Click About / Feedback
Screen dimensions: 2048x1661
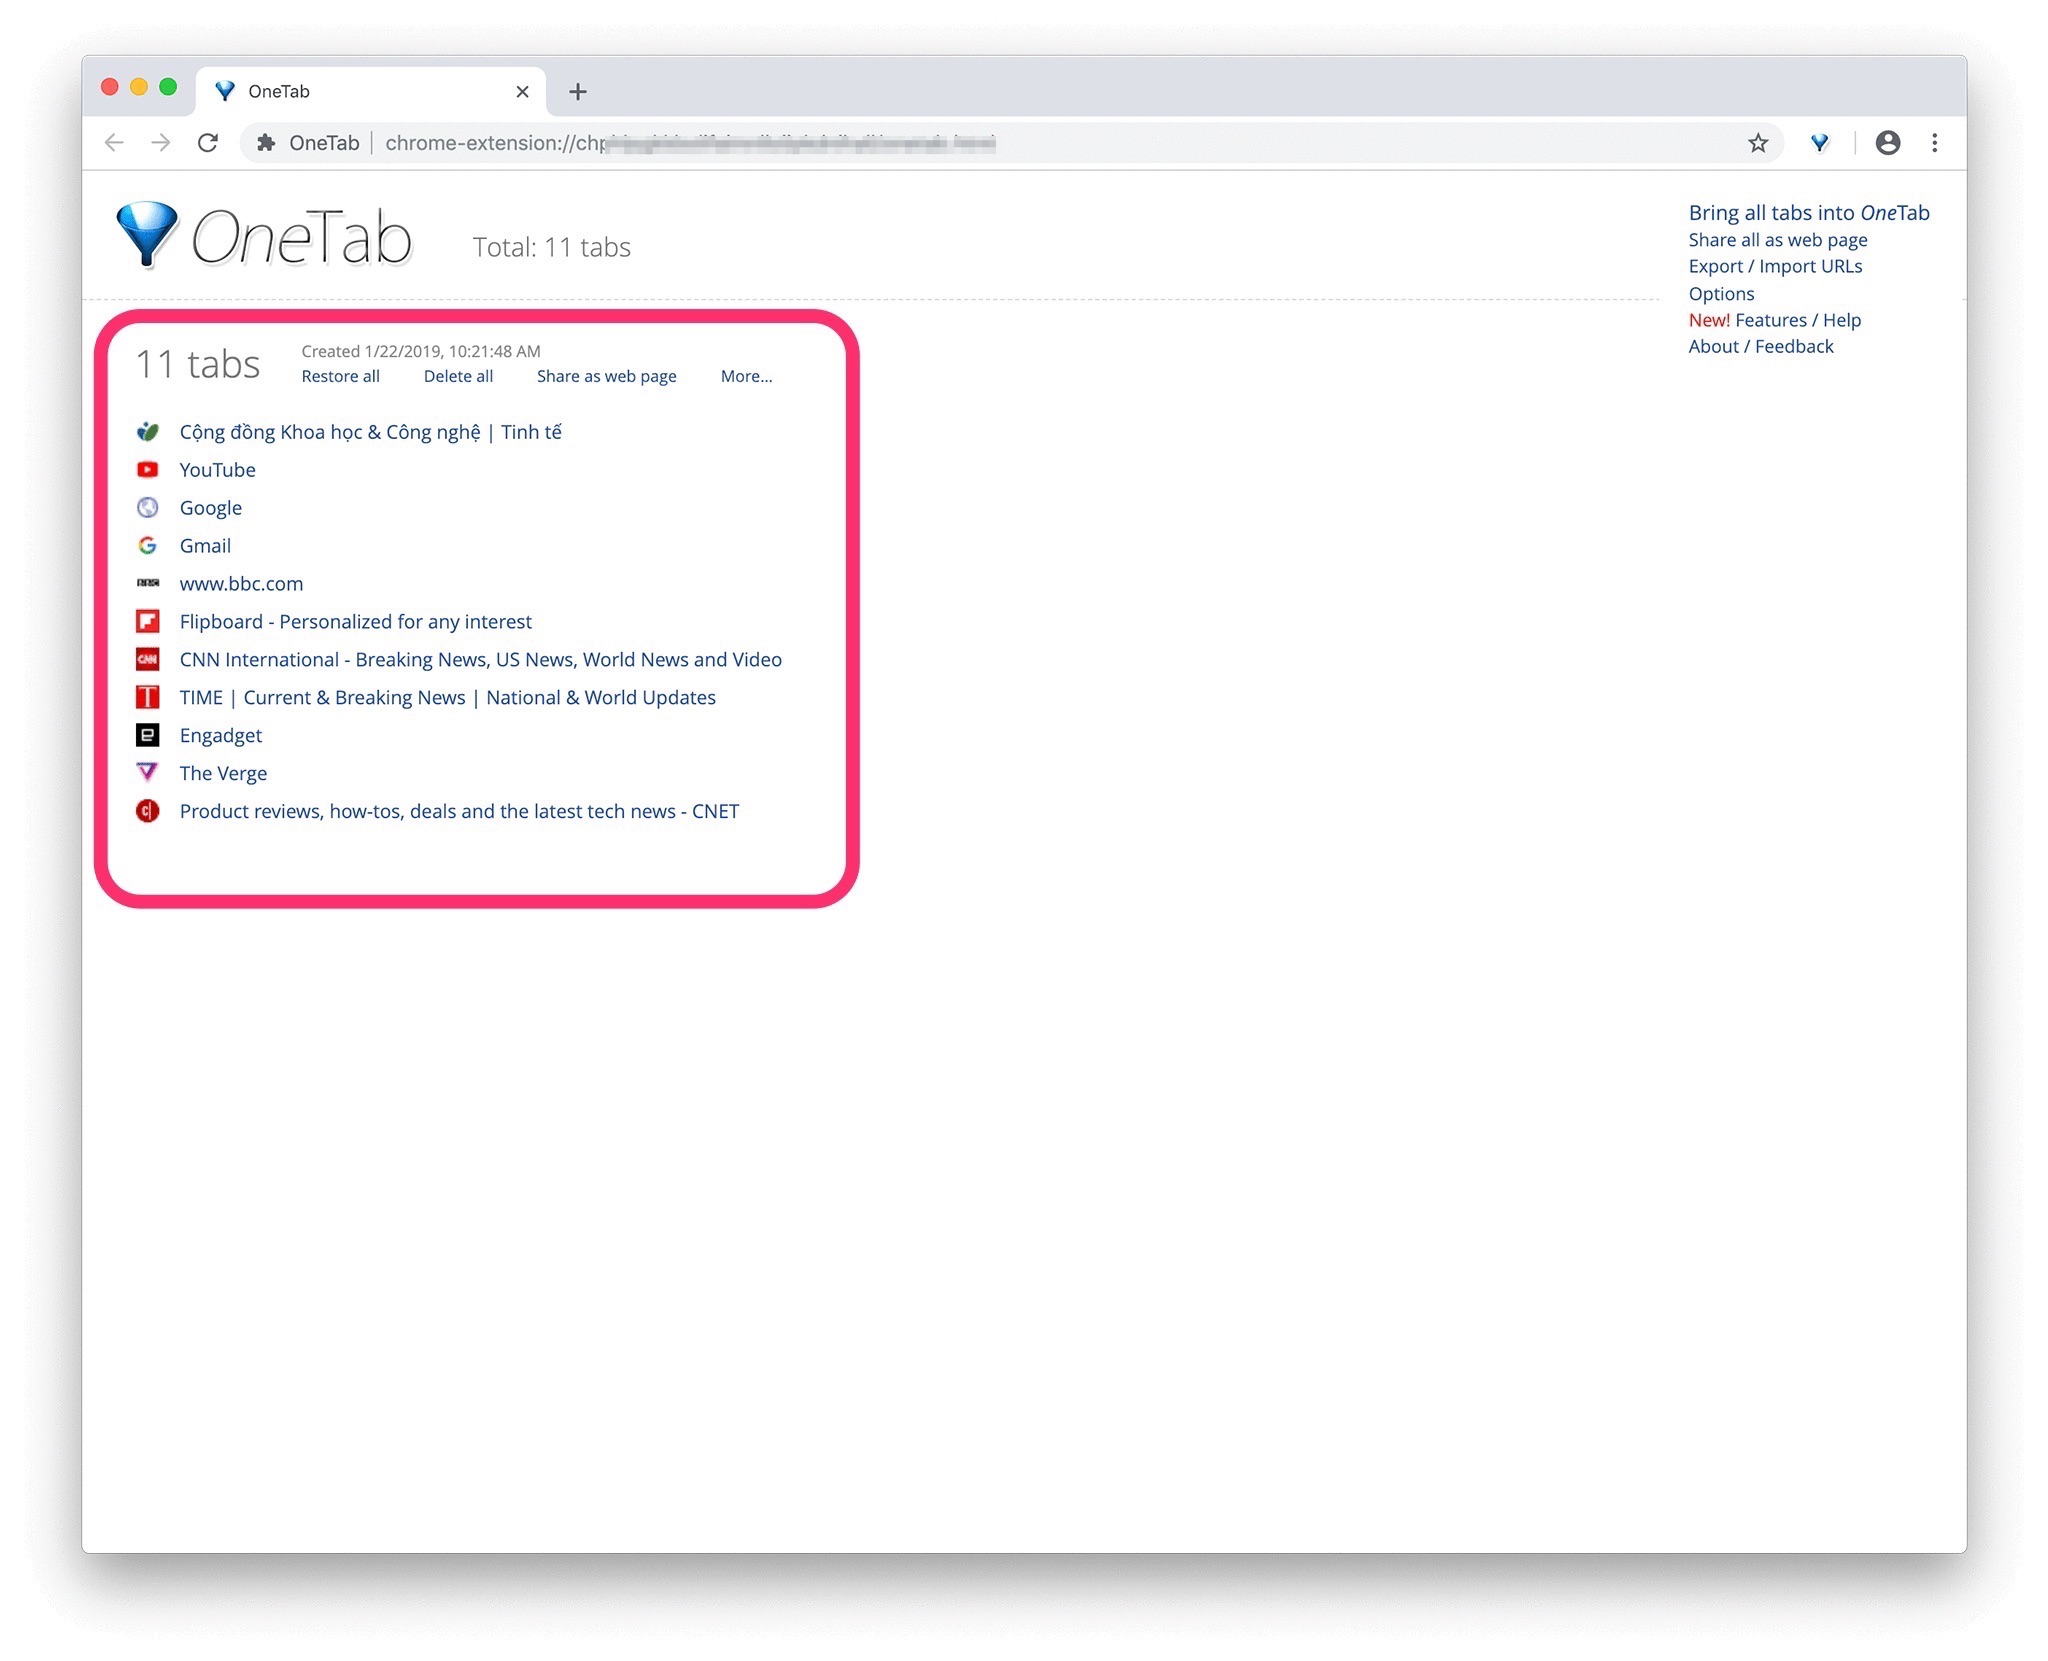tap(1761, 347)
